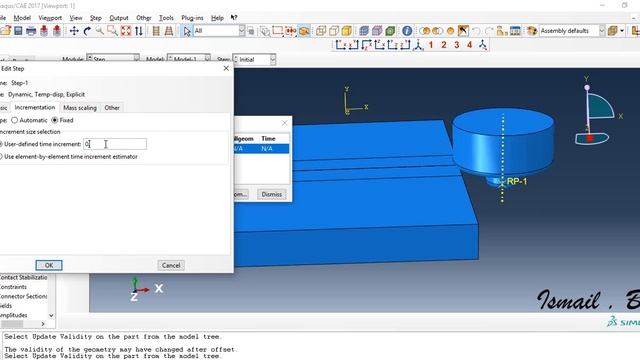The width and height of the screenshot is (640, 360).
Task: Click the Redo arrow icon
Action: coord(489,31)
